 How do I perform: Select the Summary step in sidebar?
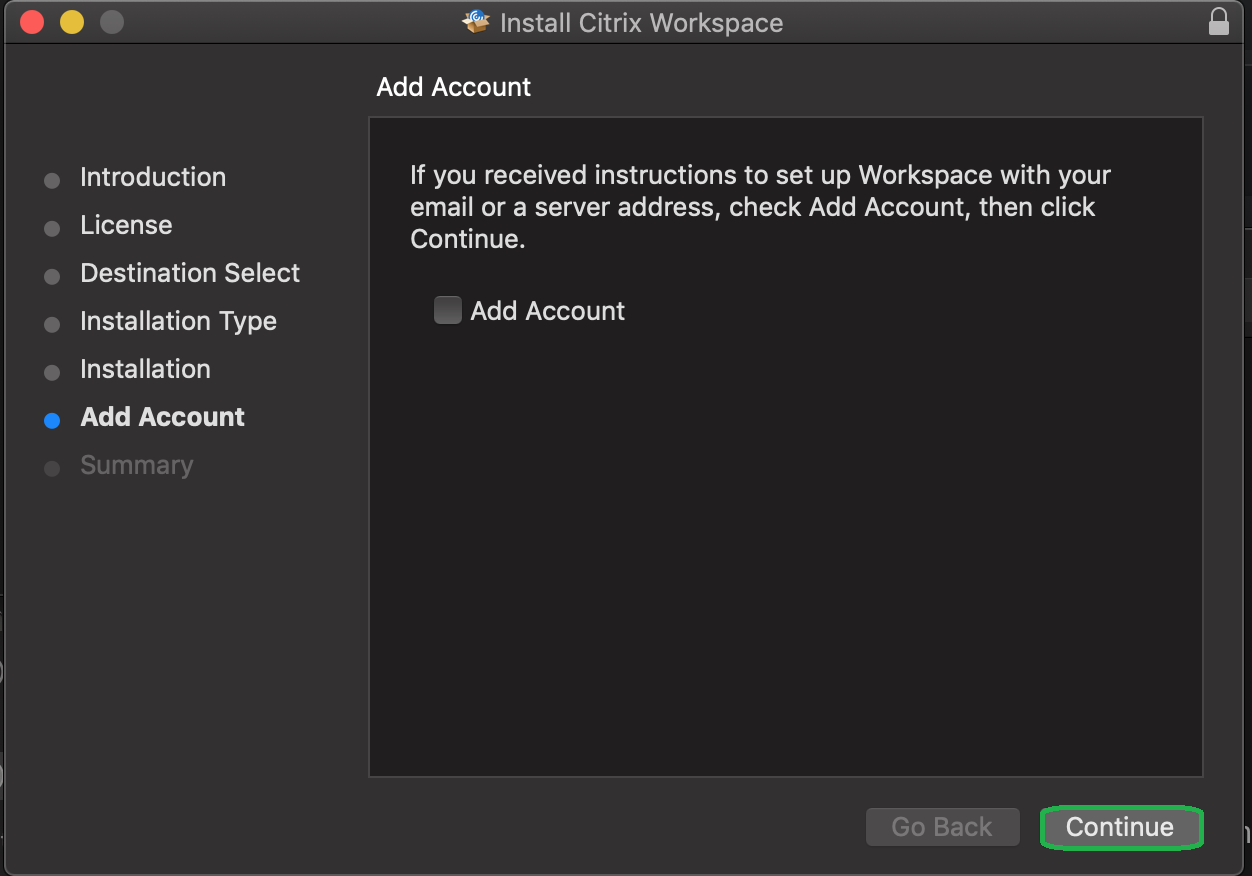pyautogui.click(x=136, y=465)
